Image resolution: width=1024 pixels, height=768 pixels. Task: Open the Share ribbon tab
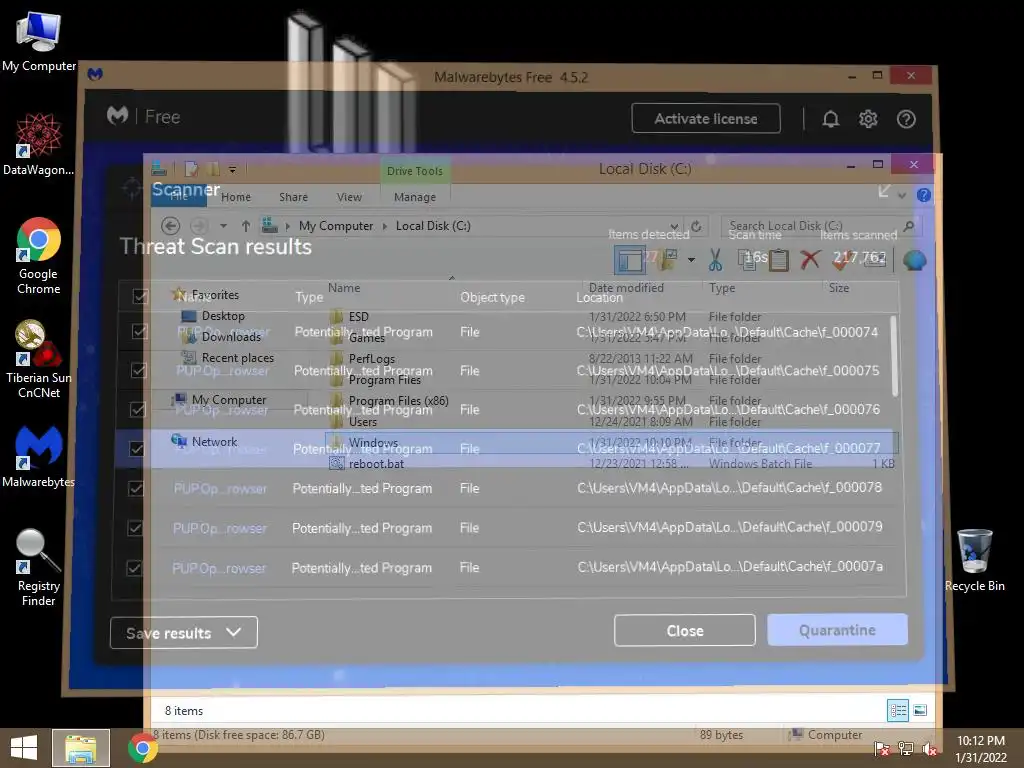[x=293, y=197]
